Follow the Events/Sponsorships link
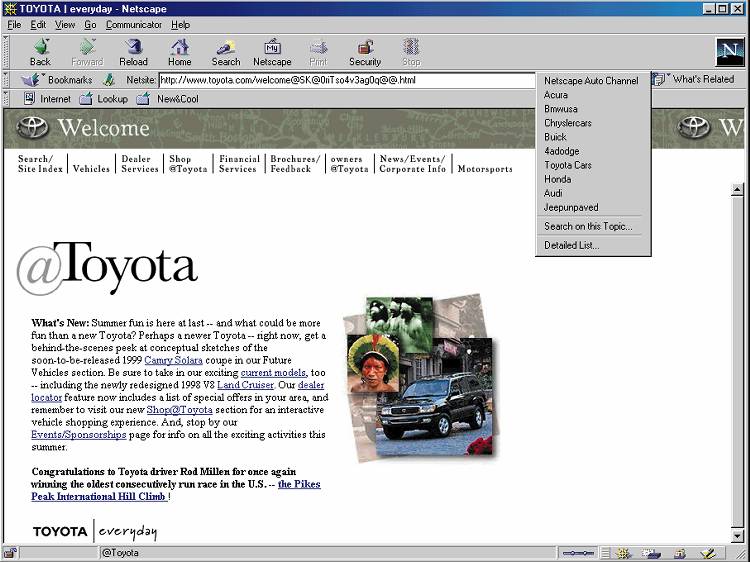 [x=79, y=435]
